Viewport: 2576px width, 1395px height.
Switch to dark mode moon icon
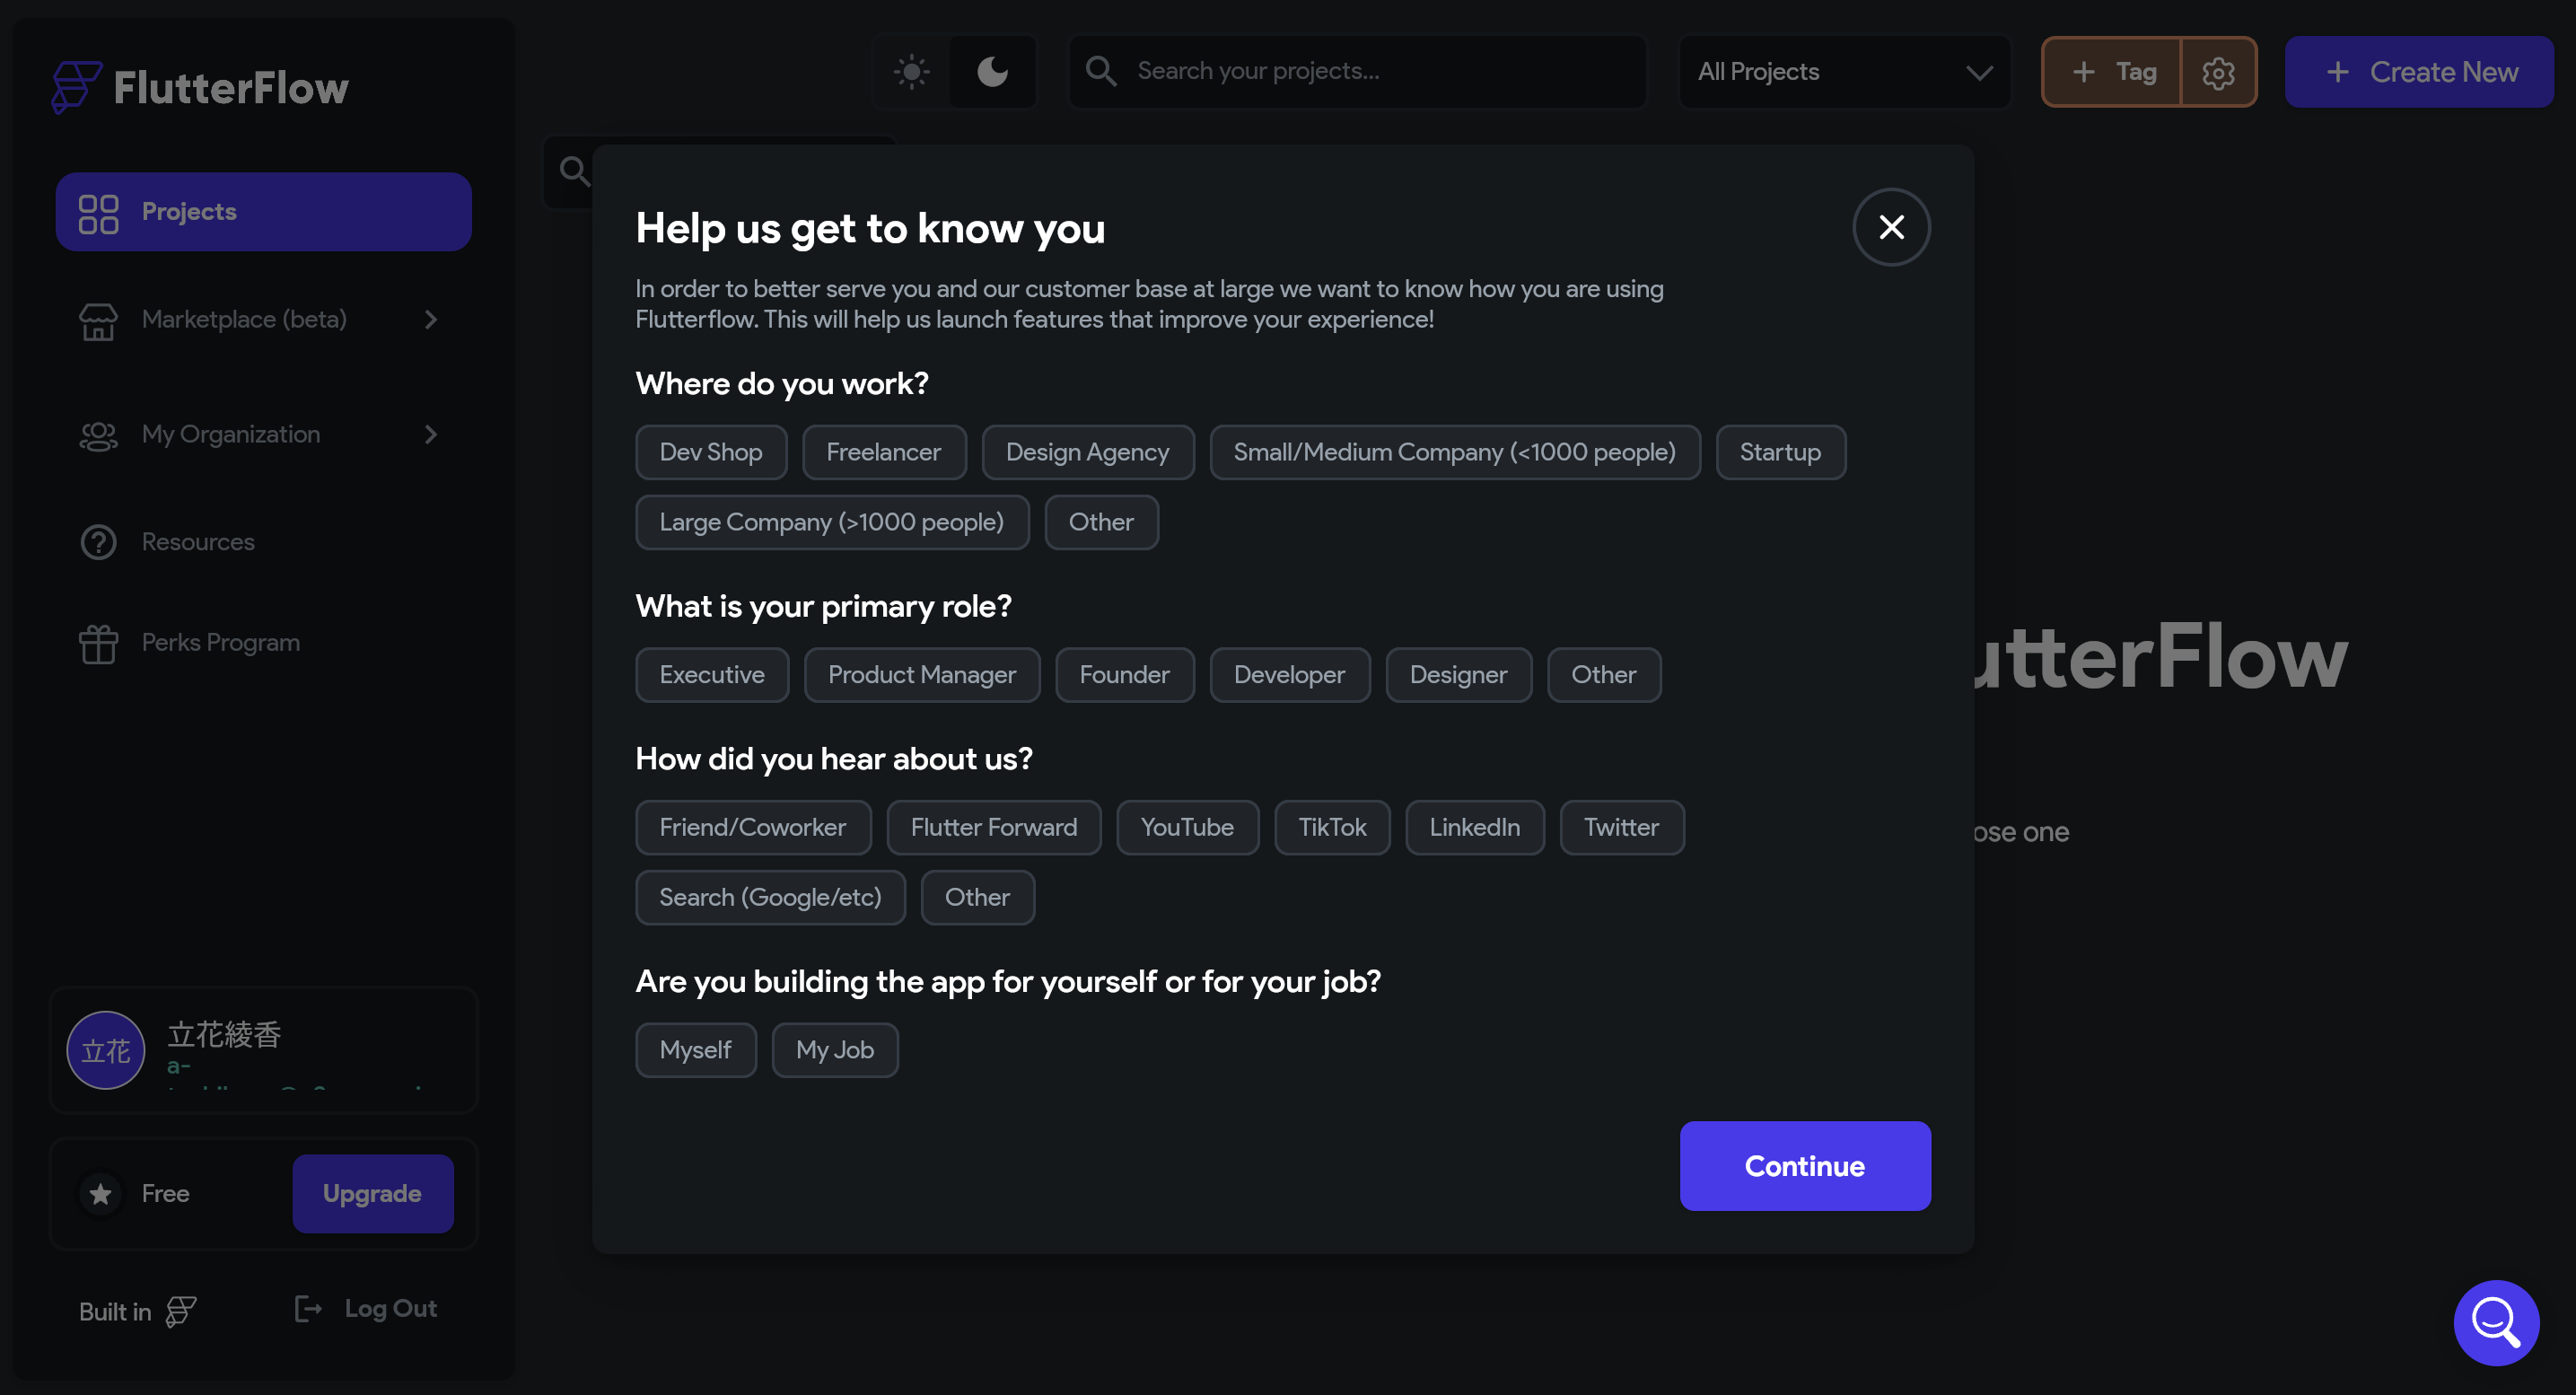click(992, 72)
